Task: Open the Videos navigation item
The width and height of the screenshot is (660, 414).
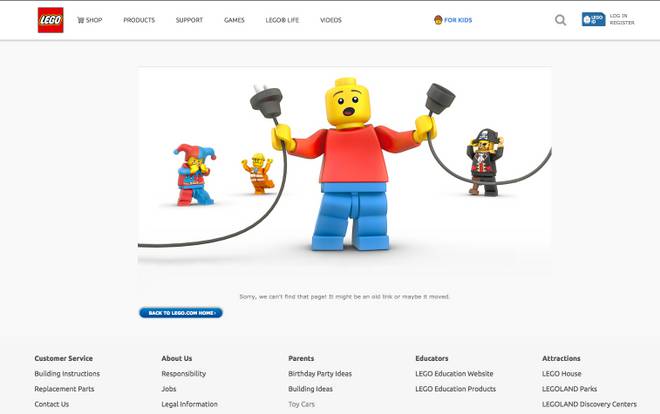Action: coord(330,20)
